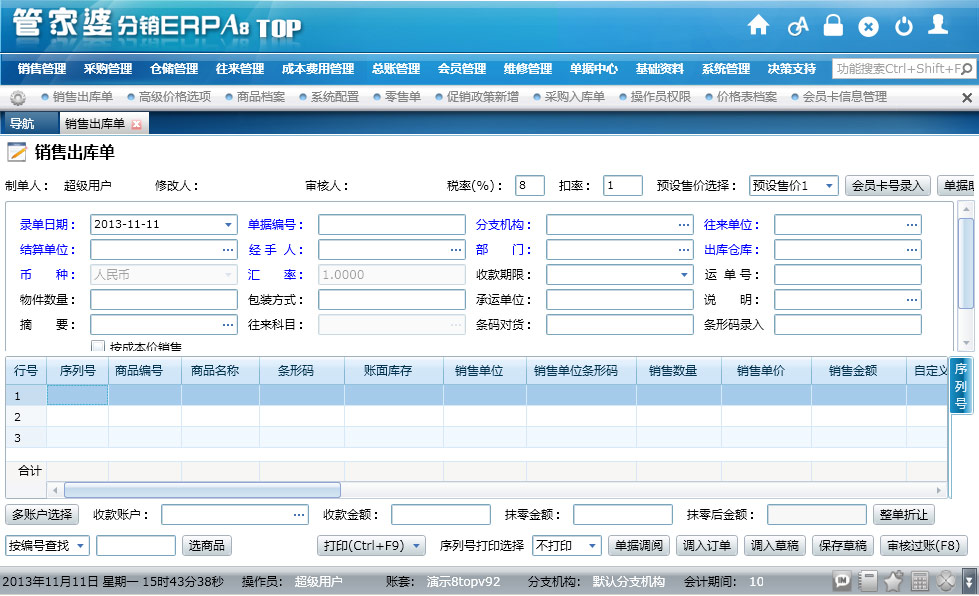This screenshot has width=979, height=596.
Task: Open the IM chat icon in status bar
Action: pos(842,581)
